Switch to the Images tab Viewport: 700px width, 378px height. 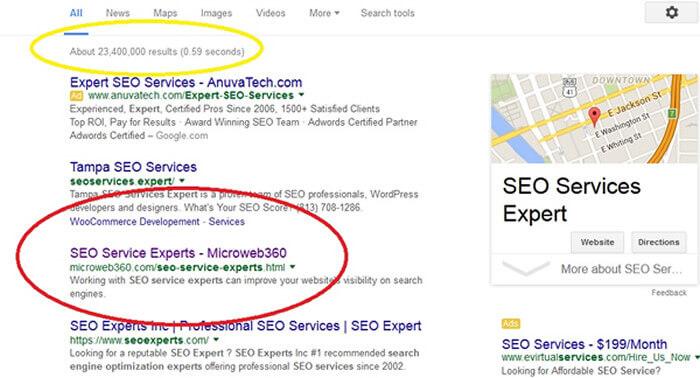(x=216, y=13)
